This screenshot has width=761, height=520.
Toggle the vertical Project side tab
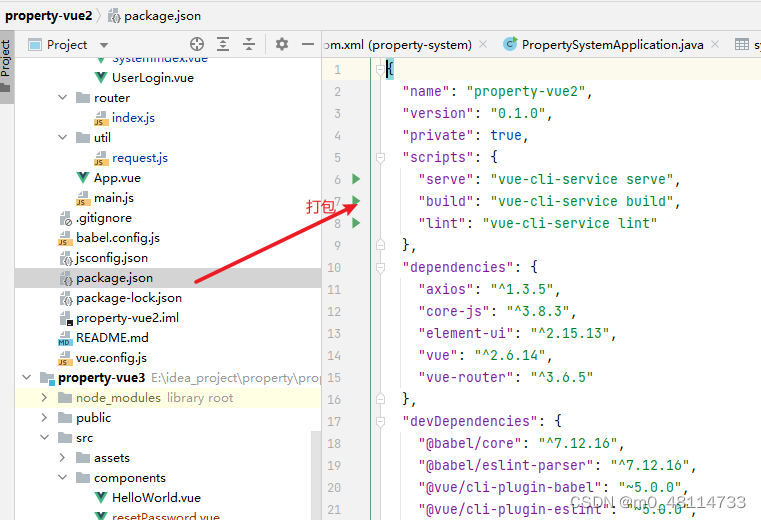[x=5, y=67]
